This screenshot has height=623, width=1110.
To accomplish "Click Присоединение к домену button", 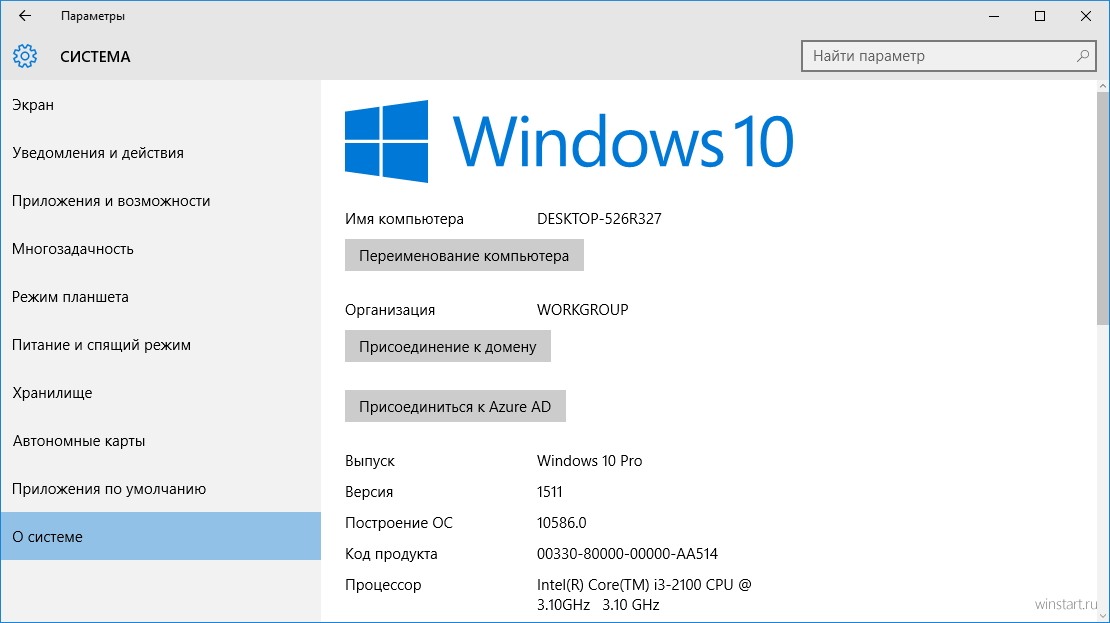I will click(x=447, y=346).
